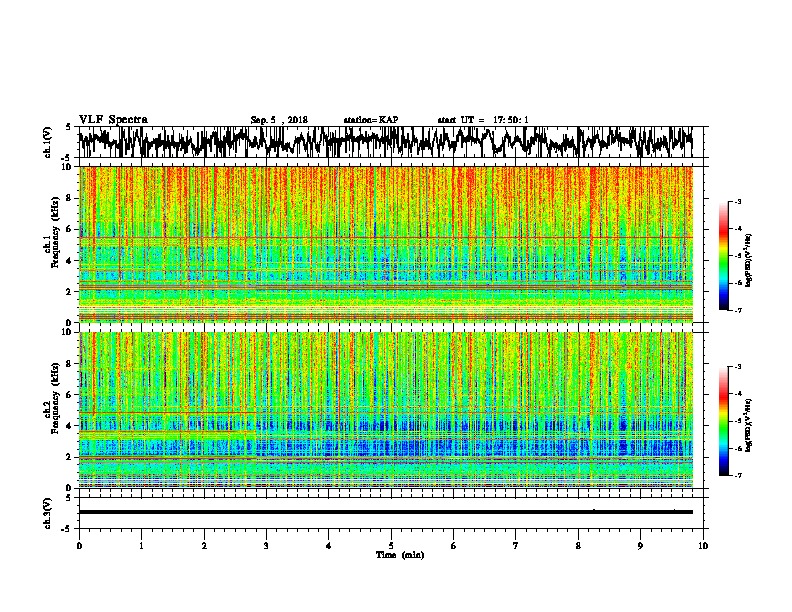Click the ch.2 colorbar's "-7" tick label

[x=737, y=475]
